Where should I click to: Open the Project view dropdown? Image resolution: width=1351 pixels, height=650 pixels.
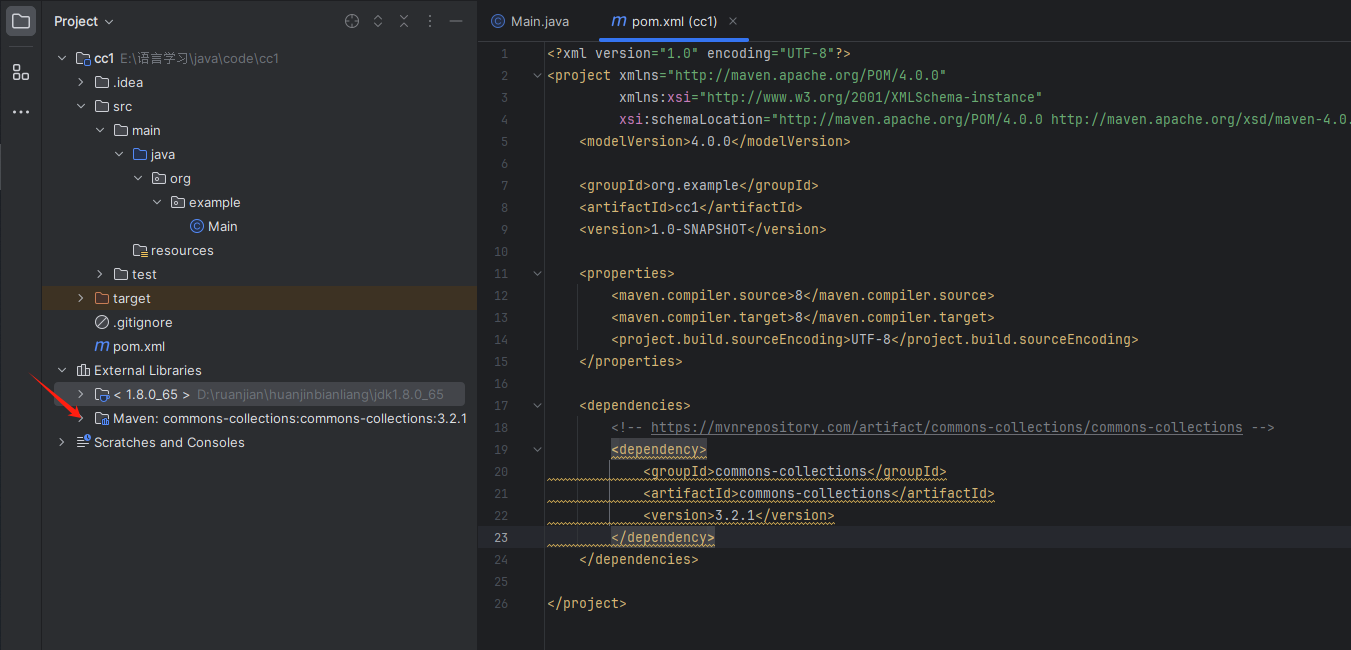point(84,21)
